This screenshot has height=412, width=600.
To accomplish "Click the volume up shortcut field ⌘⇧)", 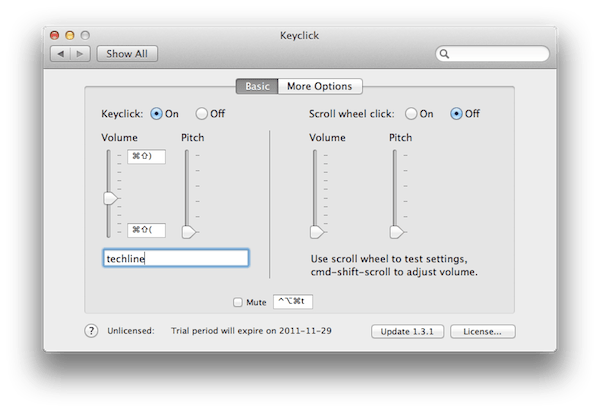I will tap(146, 156).
